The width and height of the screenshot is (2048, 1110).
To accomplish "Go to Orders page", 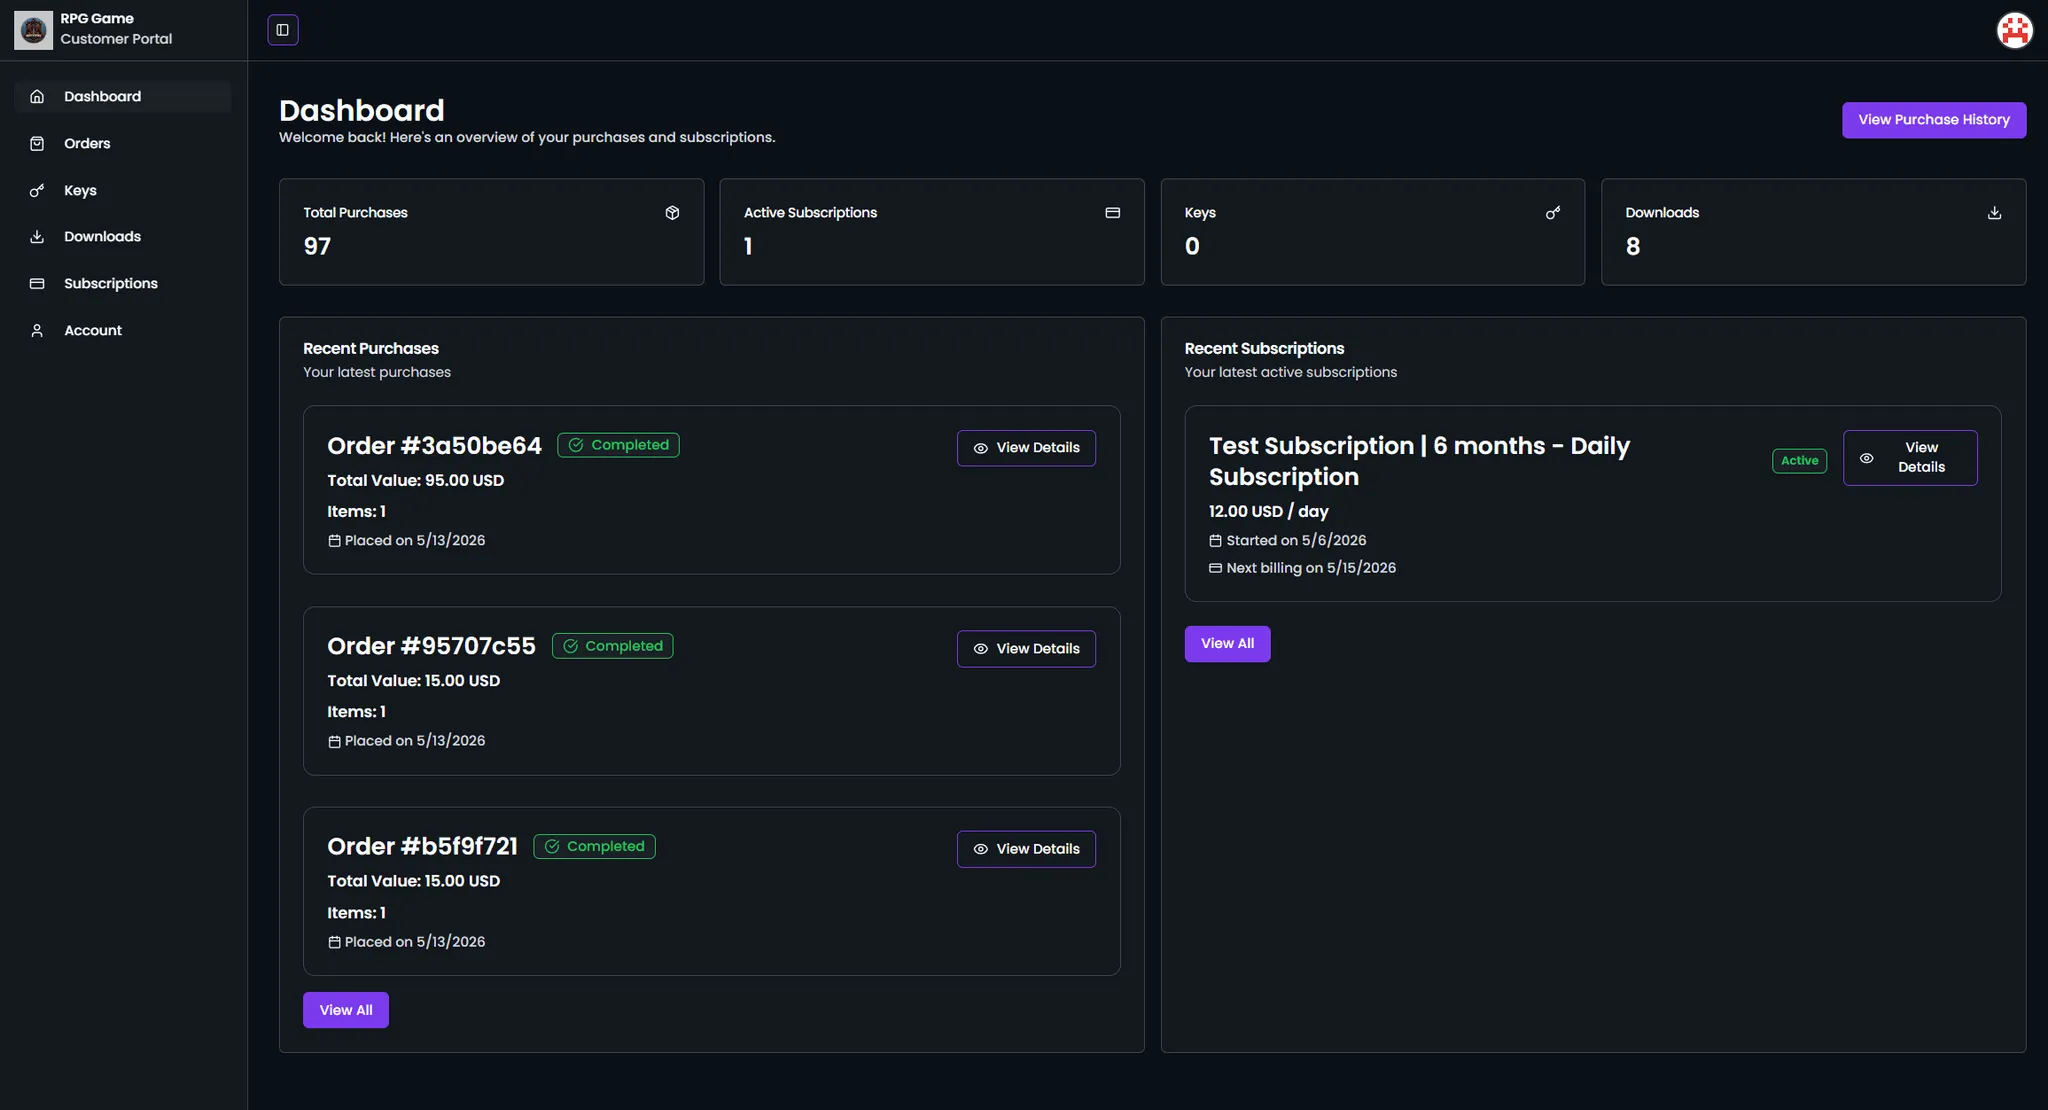I will coord(122,144).
